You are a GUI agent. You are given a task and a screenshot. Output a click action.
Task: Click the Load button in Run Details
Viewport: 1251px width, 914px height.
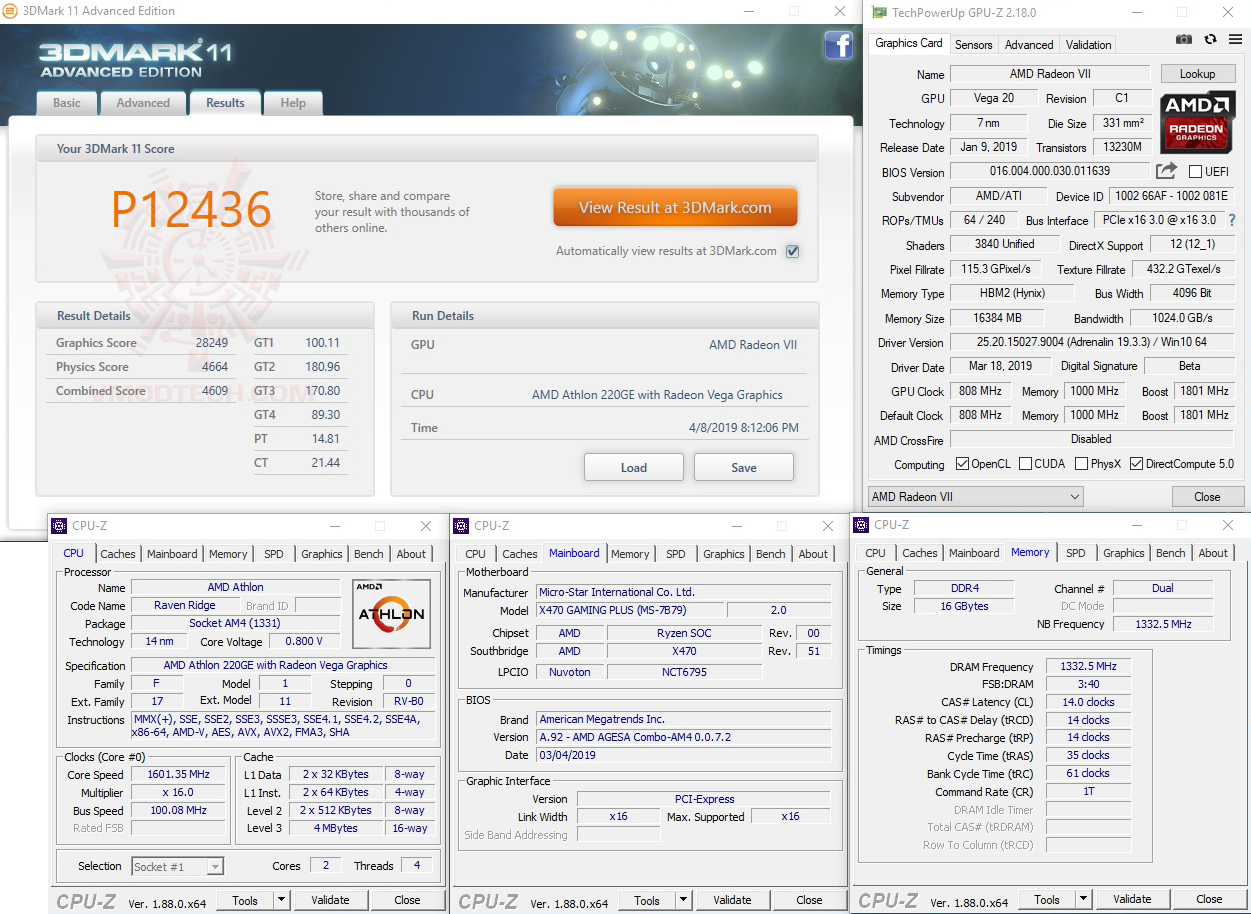pos(634,467)
